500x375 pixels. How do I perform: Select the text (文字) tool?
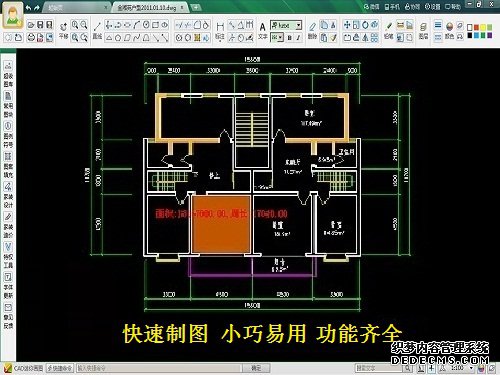point(263,31)
